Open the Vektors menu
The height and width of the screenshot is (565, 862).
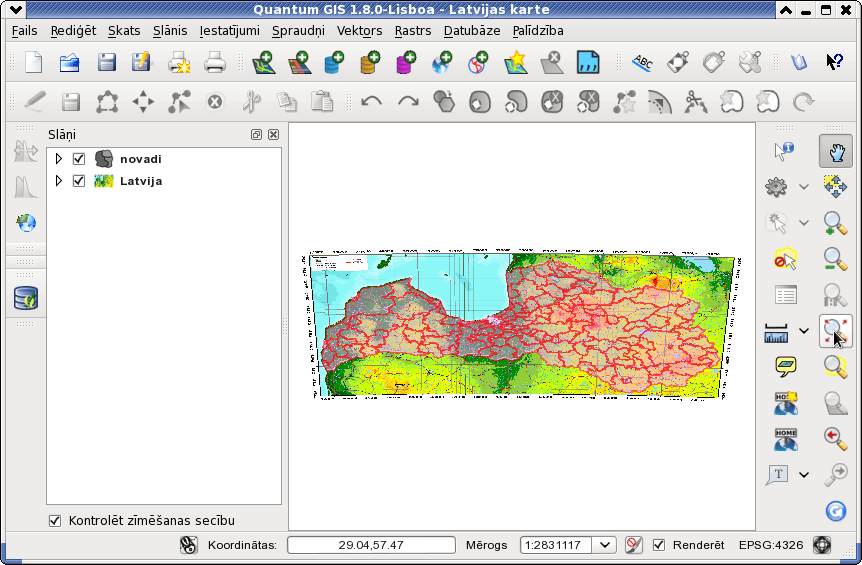tap(360, 31)
